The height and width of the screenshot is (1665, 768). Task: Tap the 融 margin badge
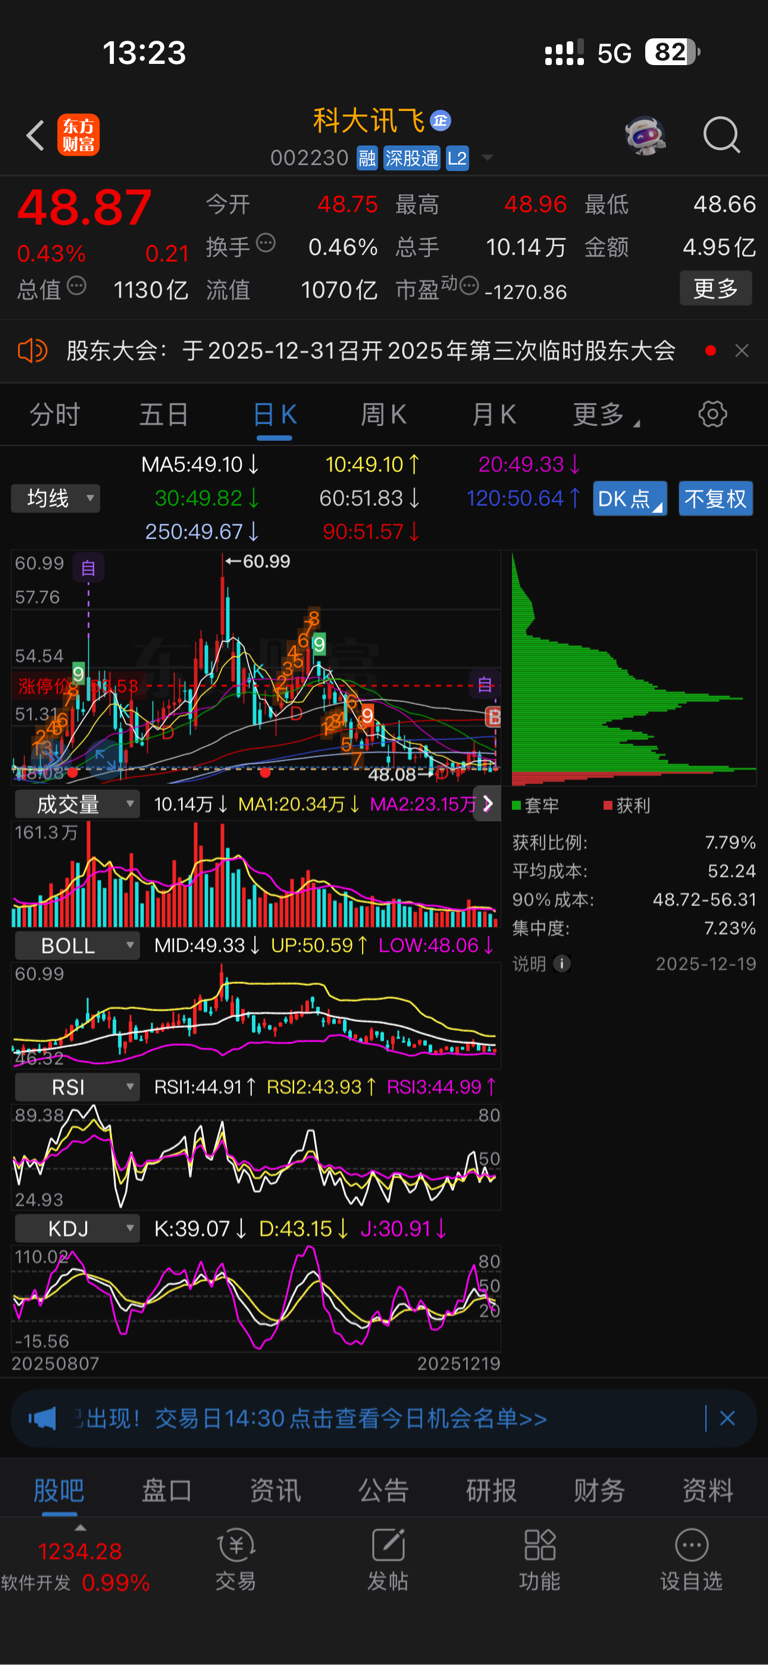pos(367,158)
